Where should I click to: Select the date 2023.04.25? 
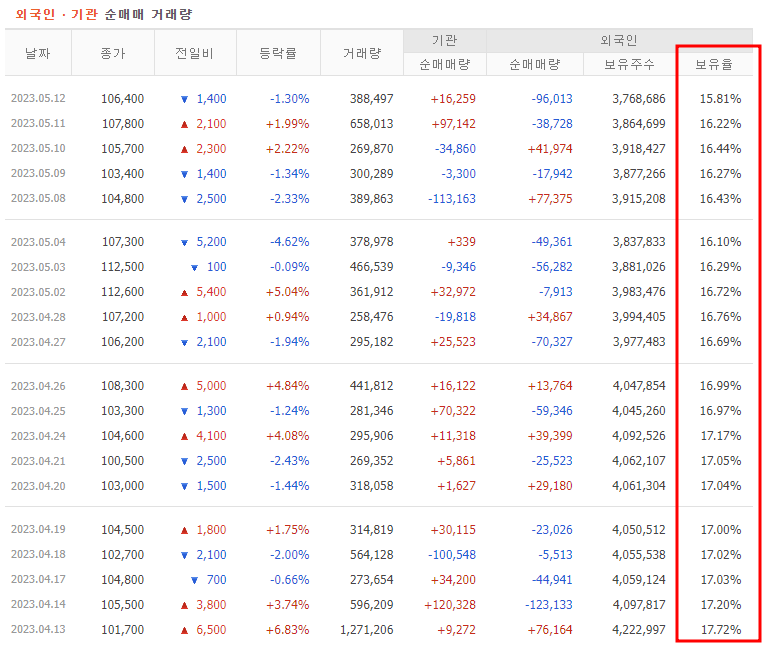[38, 411]
